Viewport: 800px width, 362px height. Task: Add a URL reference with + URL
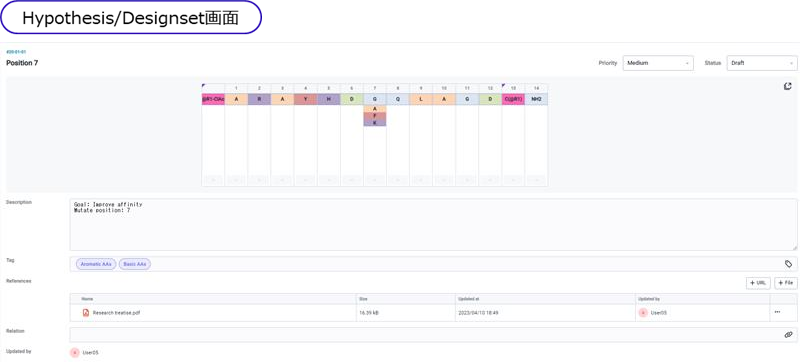(x=758, y=283)
